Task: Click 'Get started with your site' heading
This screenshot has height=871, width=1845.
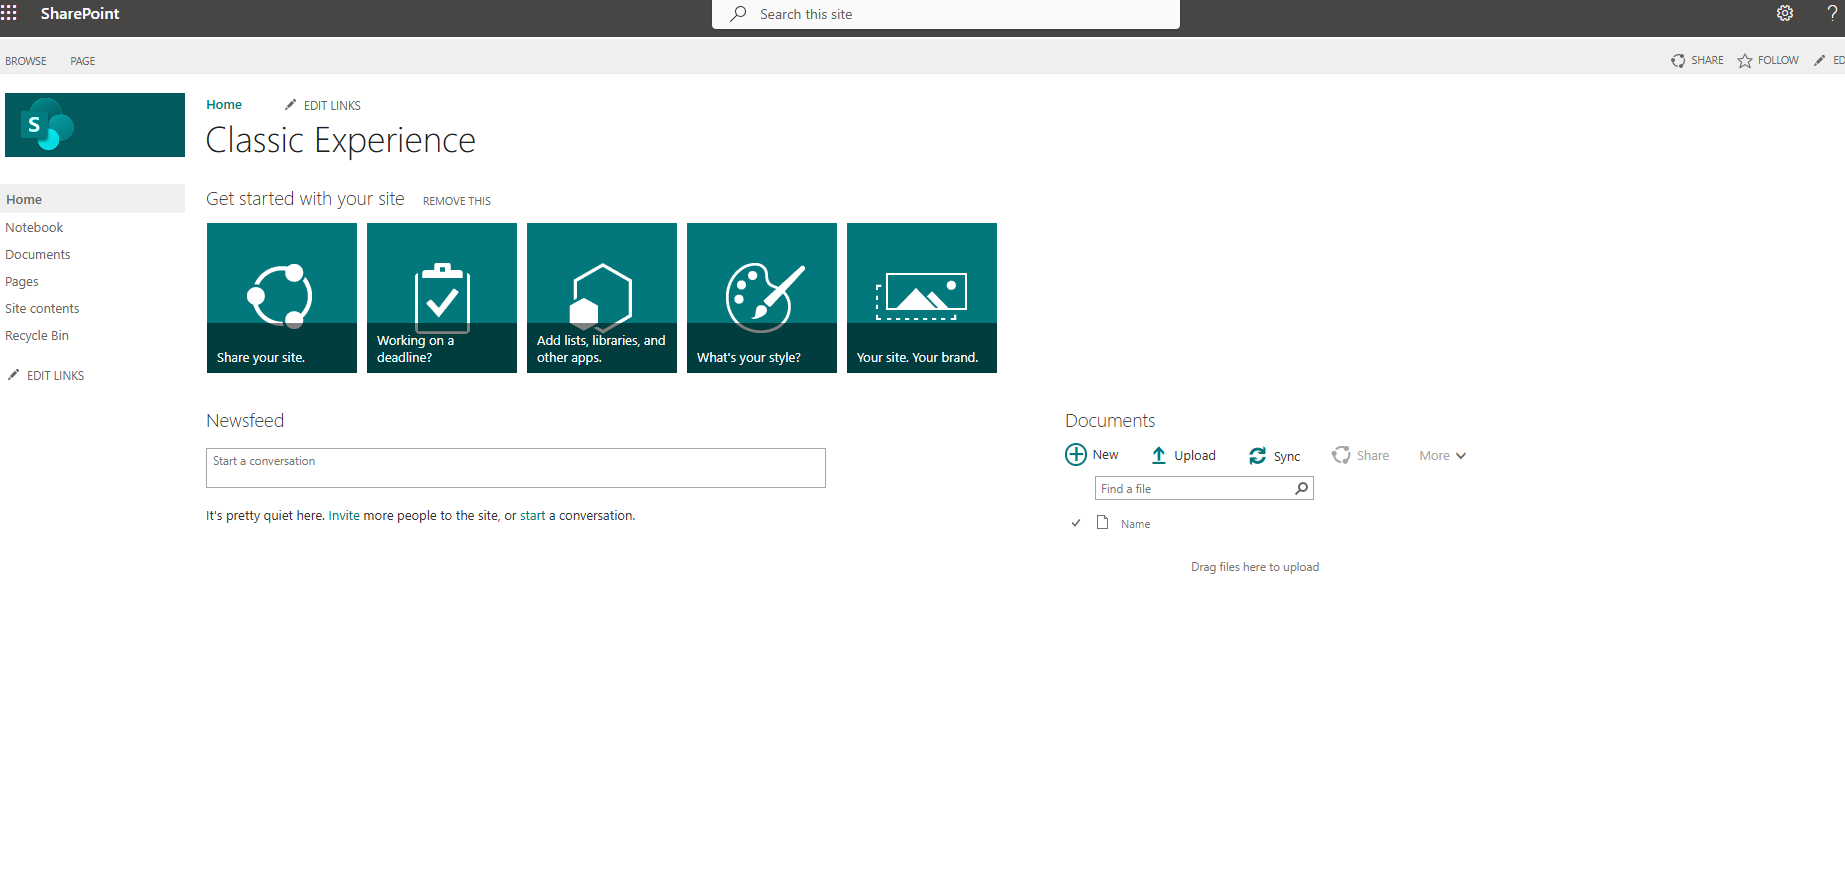Action: [305, 198]
